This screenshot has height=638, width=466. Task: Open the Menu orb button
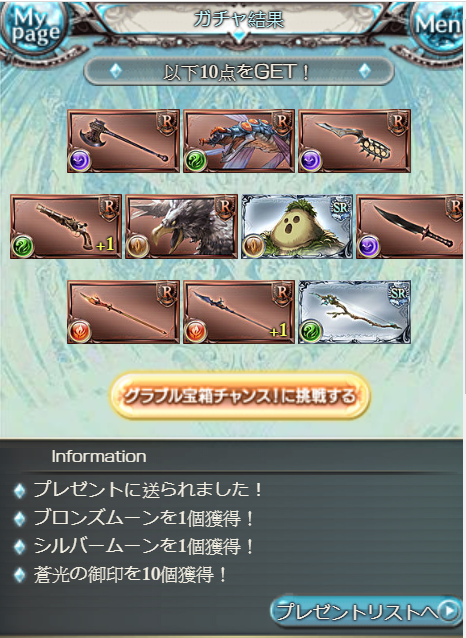(x=439, y=25)
